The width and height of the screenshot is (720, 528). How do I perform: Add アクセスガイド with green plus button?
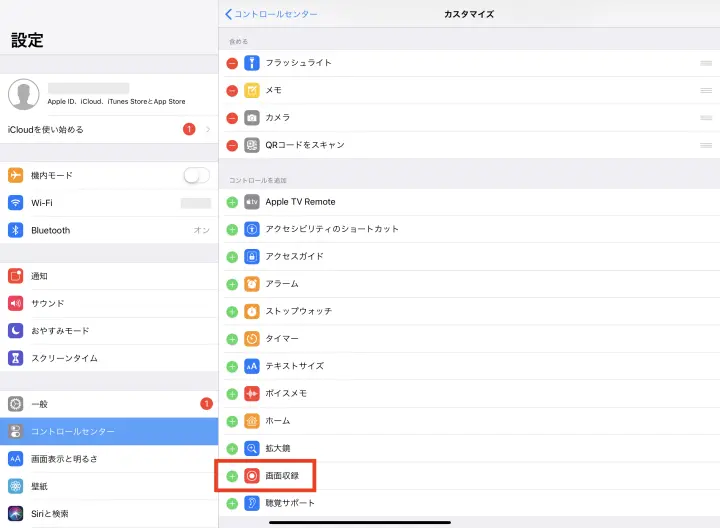coord(232,257)
